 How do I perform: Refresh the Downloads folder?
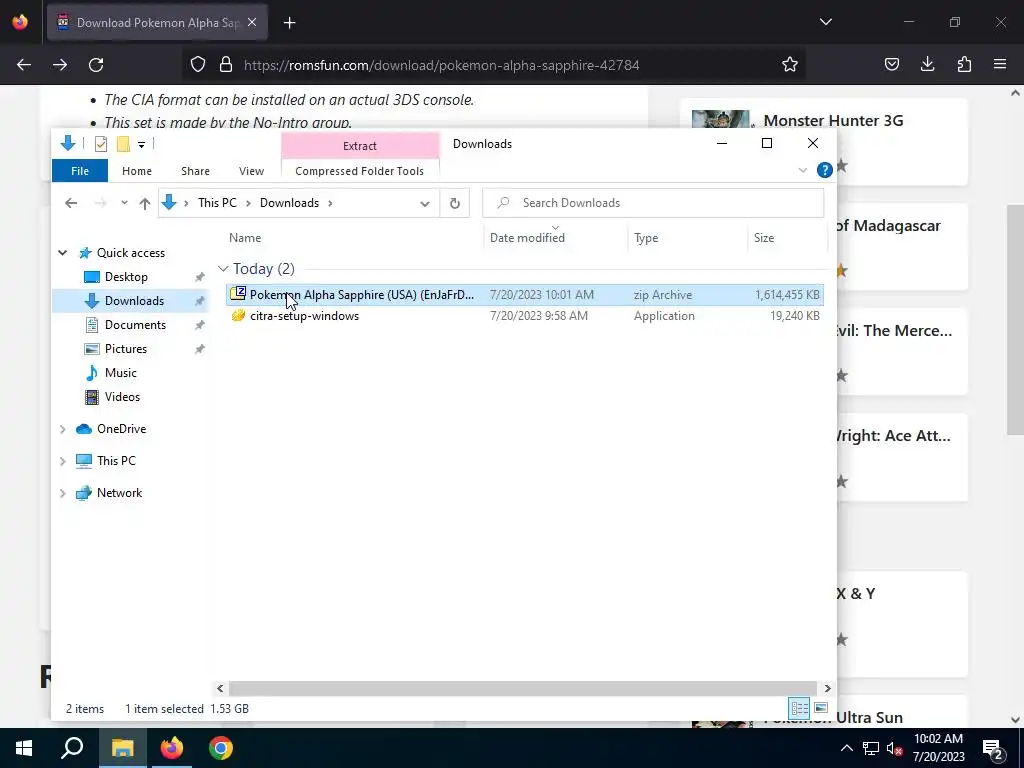[x=455, y=203]
